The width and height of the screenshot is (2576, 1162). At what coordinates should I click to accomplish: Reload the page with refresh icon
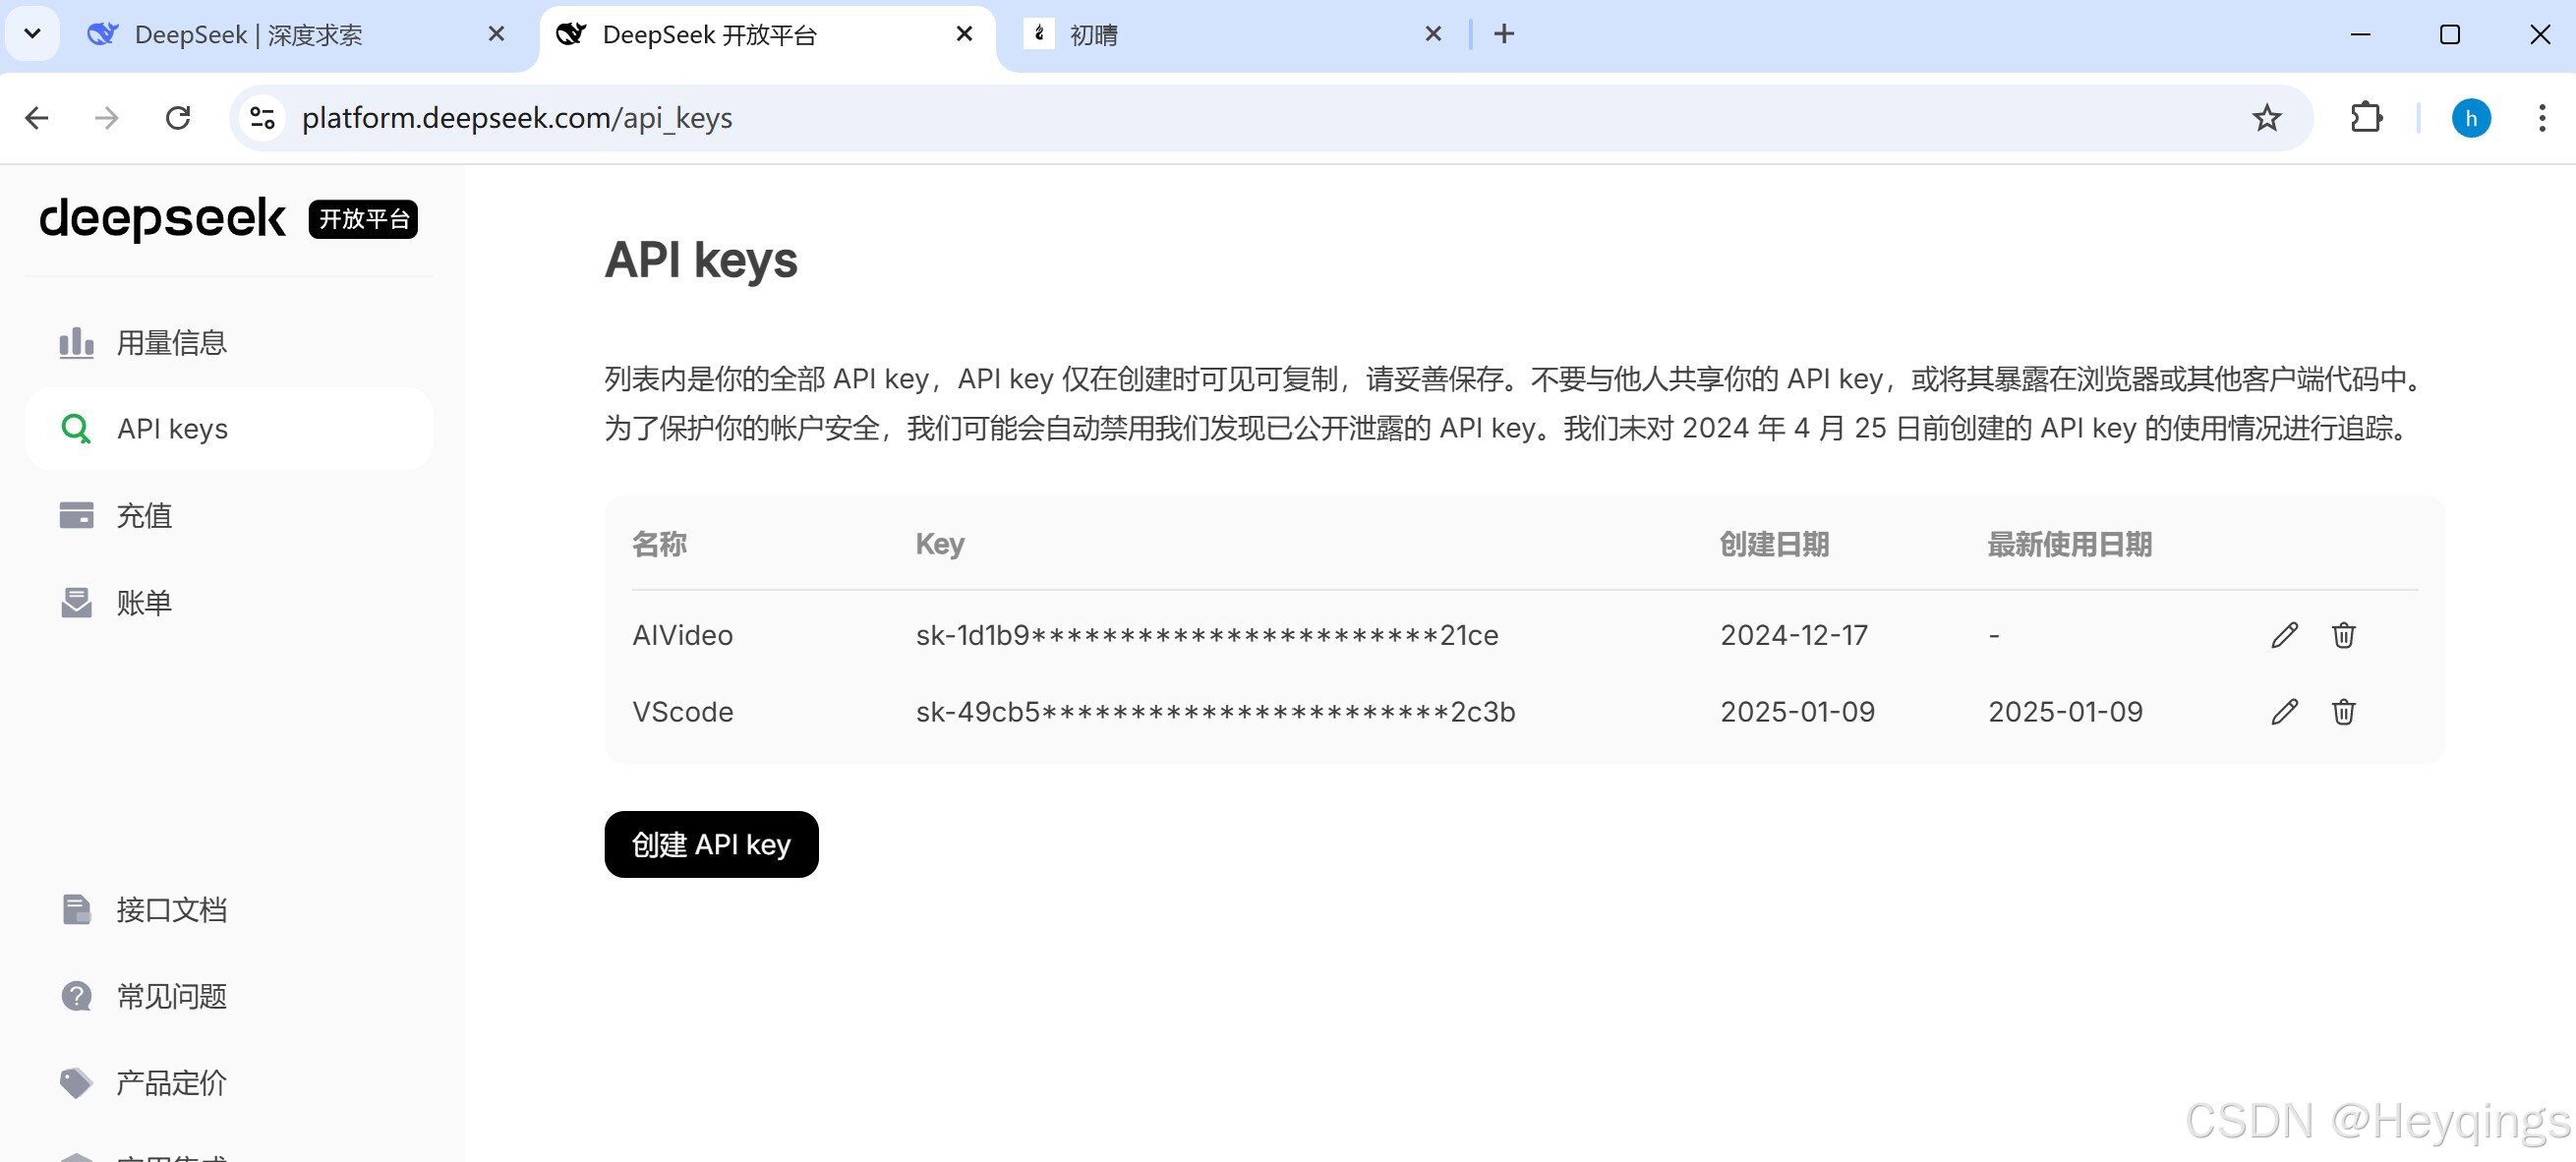(x=178, y=118)
